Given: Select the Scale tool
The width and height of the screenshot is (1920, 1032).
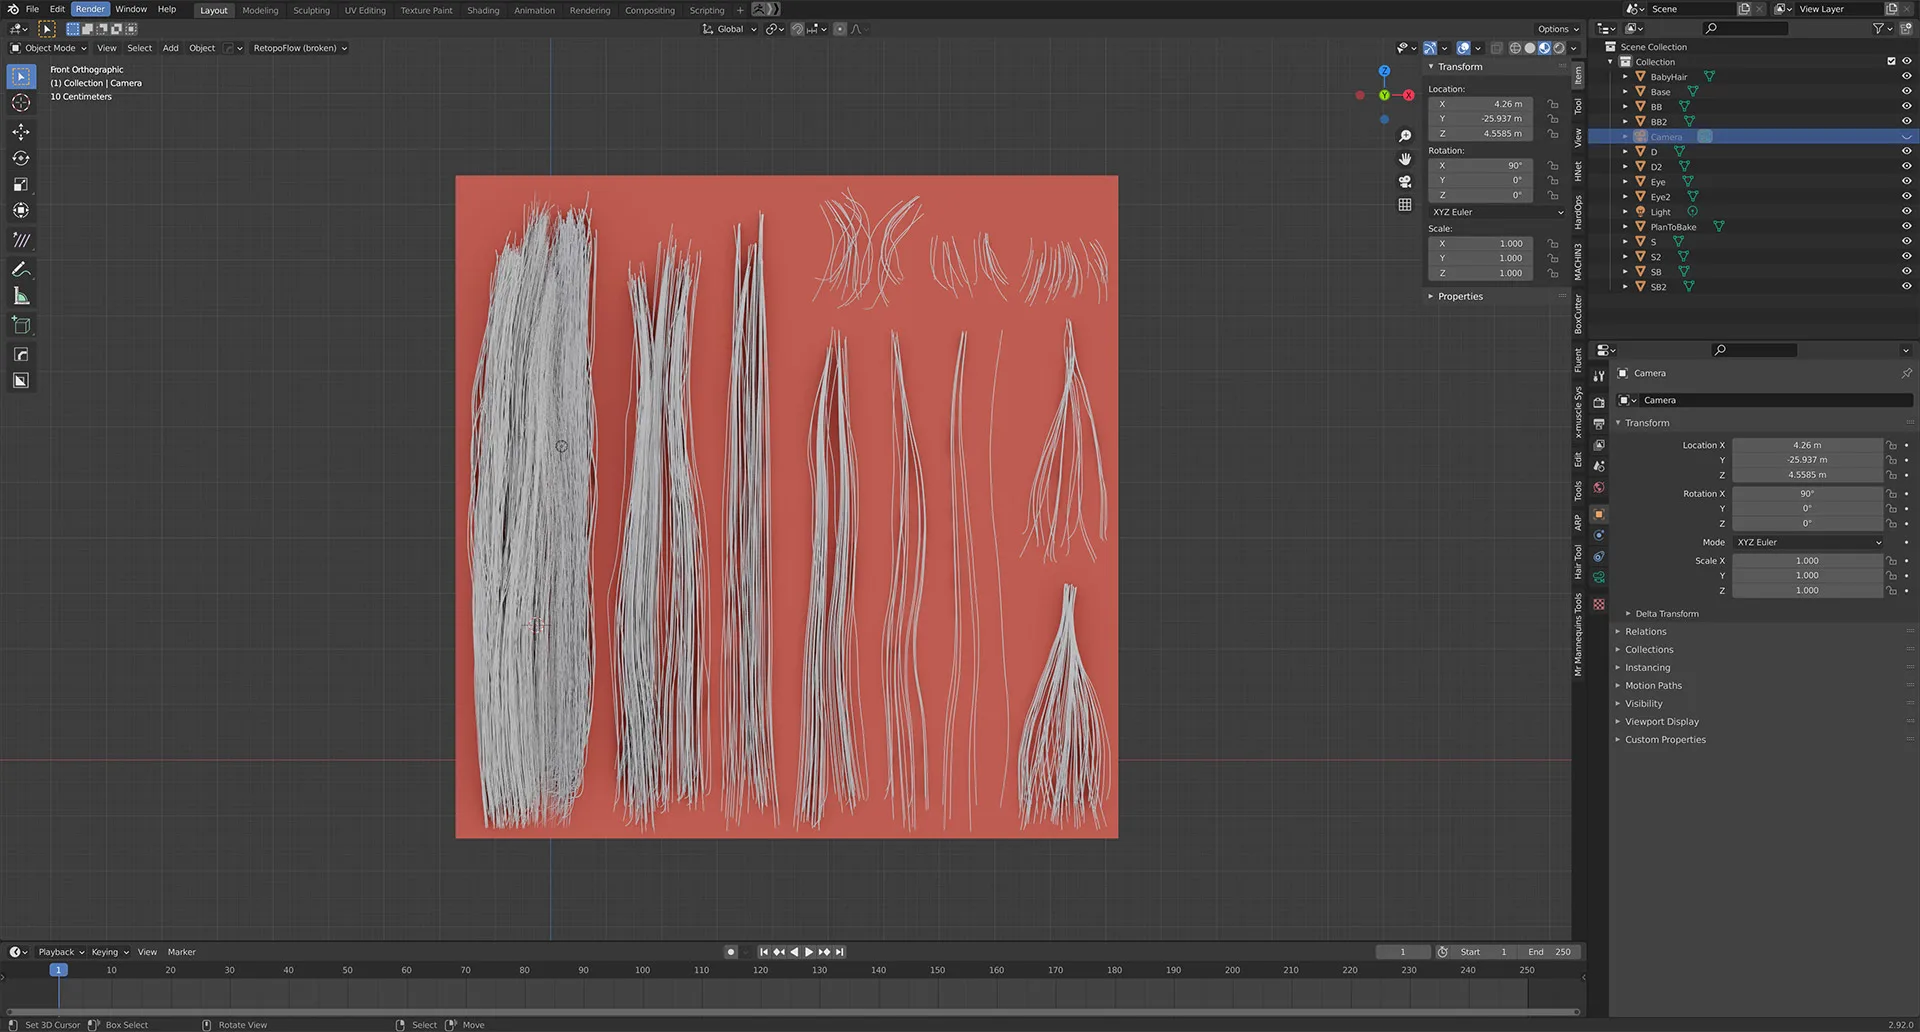Looking at the screenshot, I should pos(21,185).
